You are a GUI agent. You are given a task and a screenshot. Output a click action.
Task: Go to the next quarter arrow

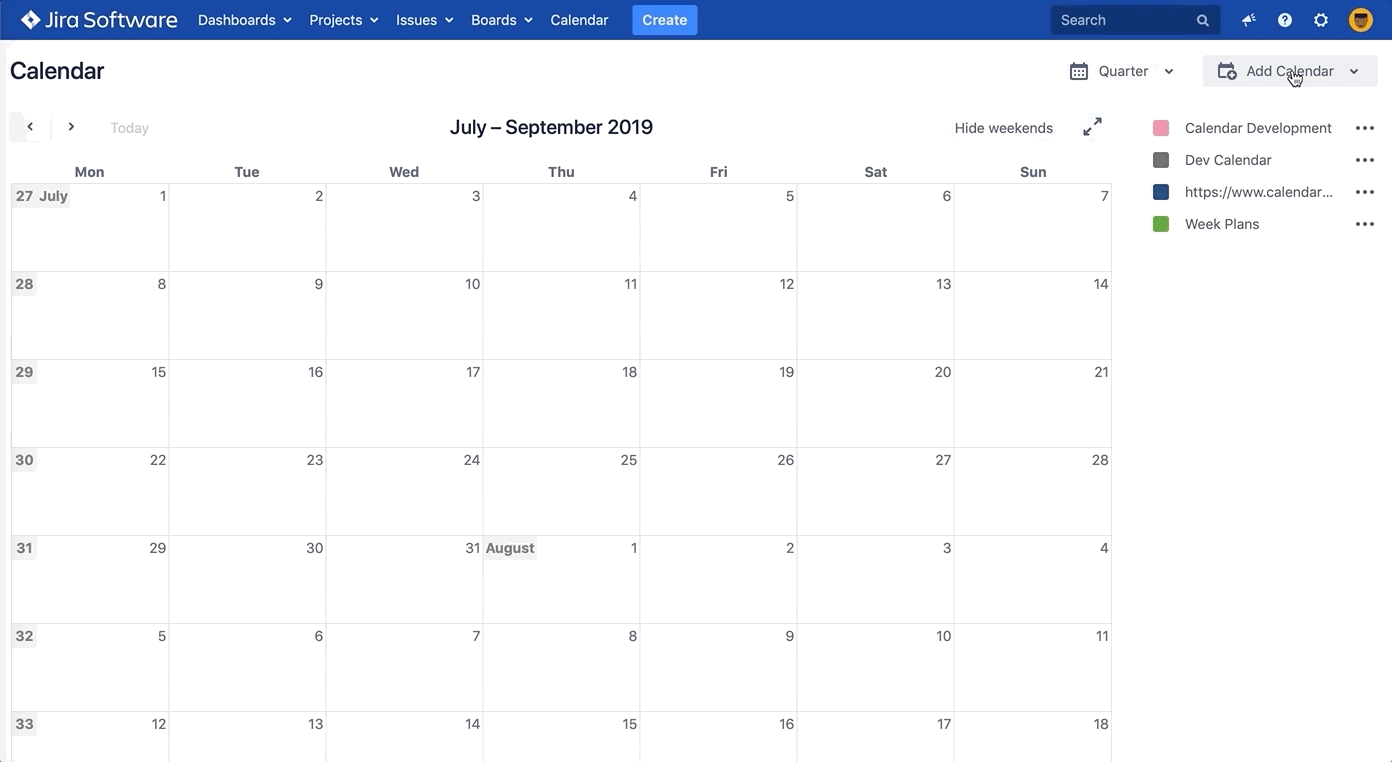click(71, 127)
